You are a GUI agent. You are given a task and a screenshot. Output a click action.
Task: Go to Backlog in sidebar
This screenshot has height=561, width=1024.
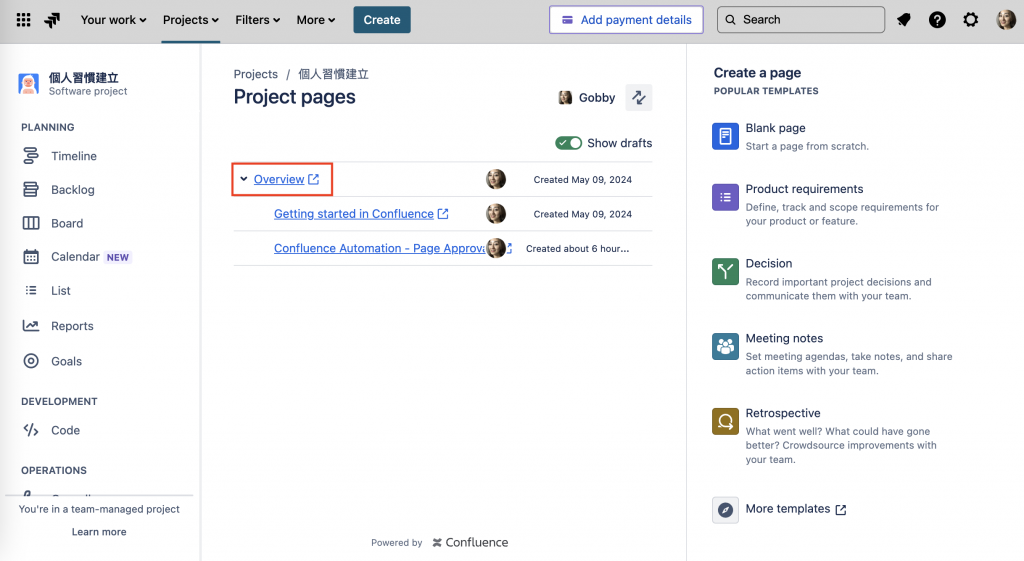pos(72,189)
